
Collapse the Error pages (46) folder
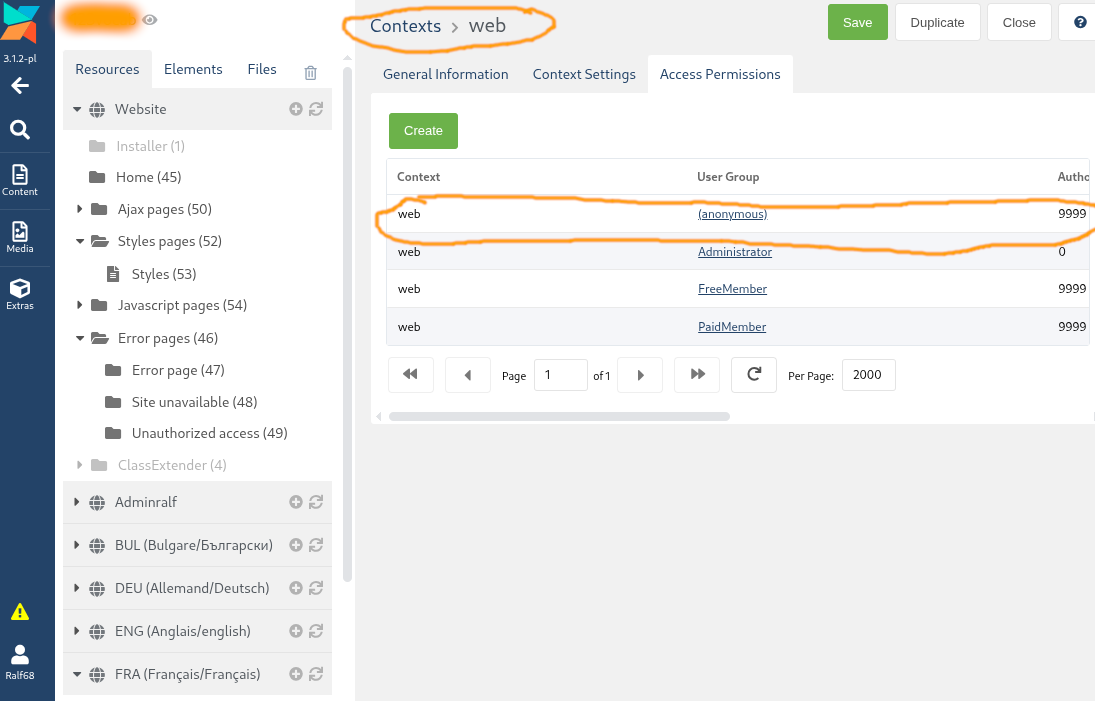click(80, 338)
